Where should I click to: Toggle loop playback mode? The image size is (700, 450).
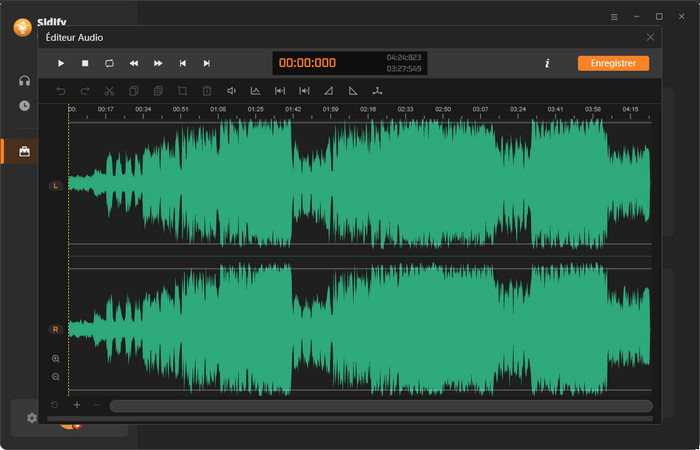[x=109, y=63]
